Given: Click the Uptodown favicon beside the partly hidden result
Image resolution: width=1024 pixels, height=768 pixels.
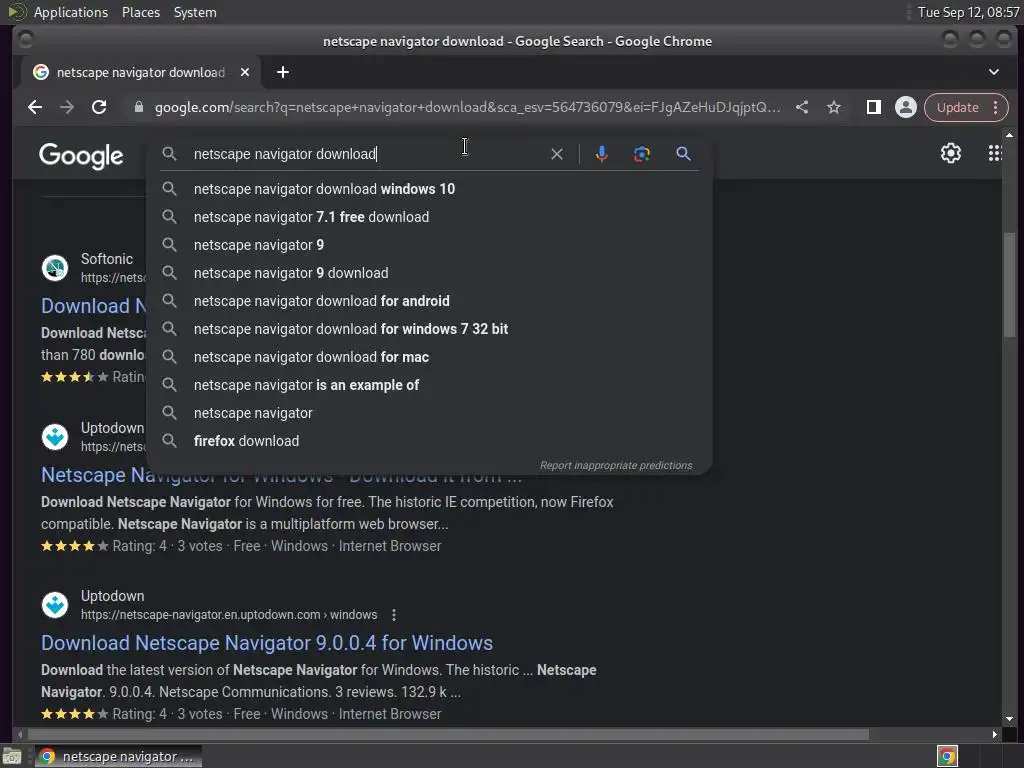Looking at the screenshot, I should point(55,437).
